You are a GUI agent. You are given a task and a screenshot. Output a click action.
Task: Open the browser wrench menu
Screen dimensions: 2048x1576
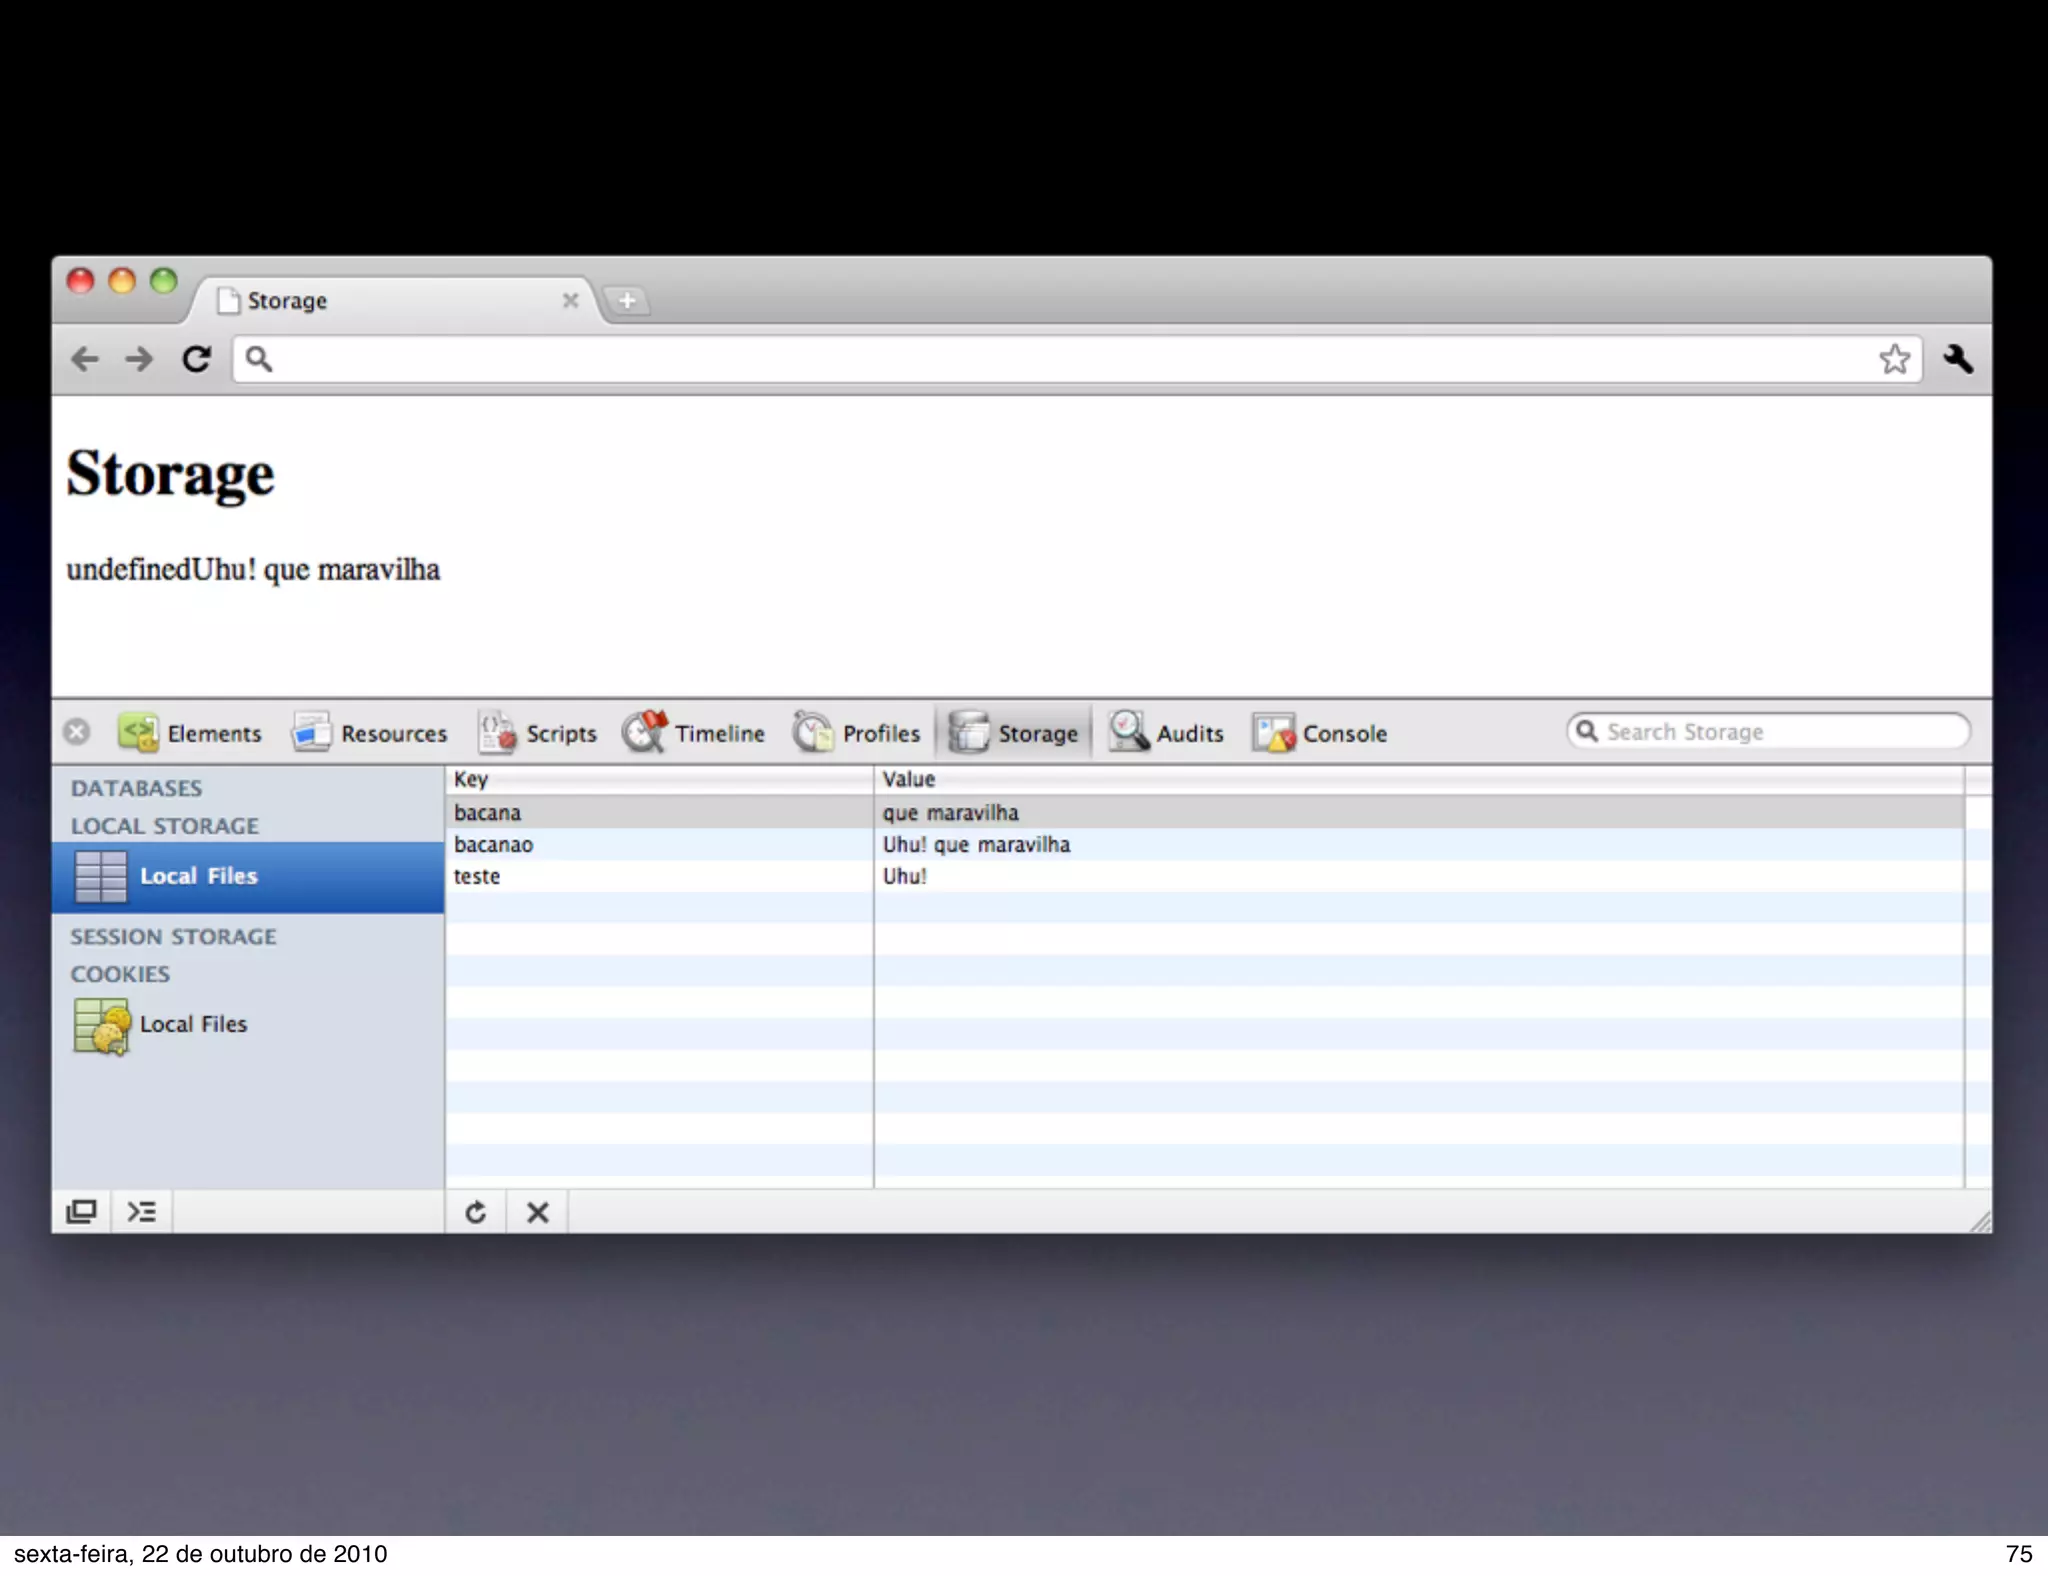tap(1958, 359)
